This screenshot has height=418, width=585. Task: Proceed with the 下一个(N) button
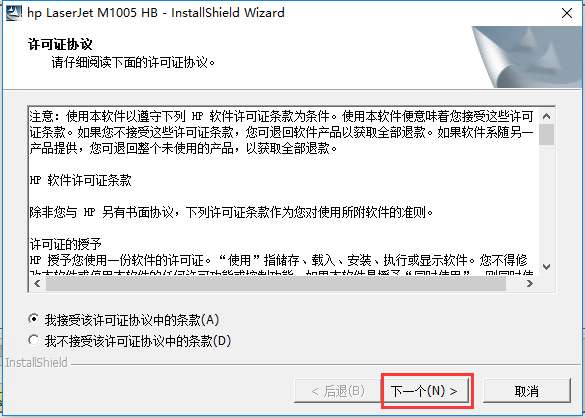point(425,391)
